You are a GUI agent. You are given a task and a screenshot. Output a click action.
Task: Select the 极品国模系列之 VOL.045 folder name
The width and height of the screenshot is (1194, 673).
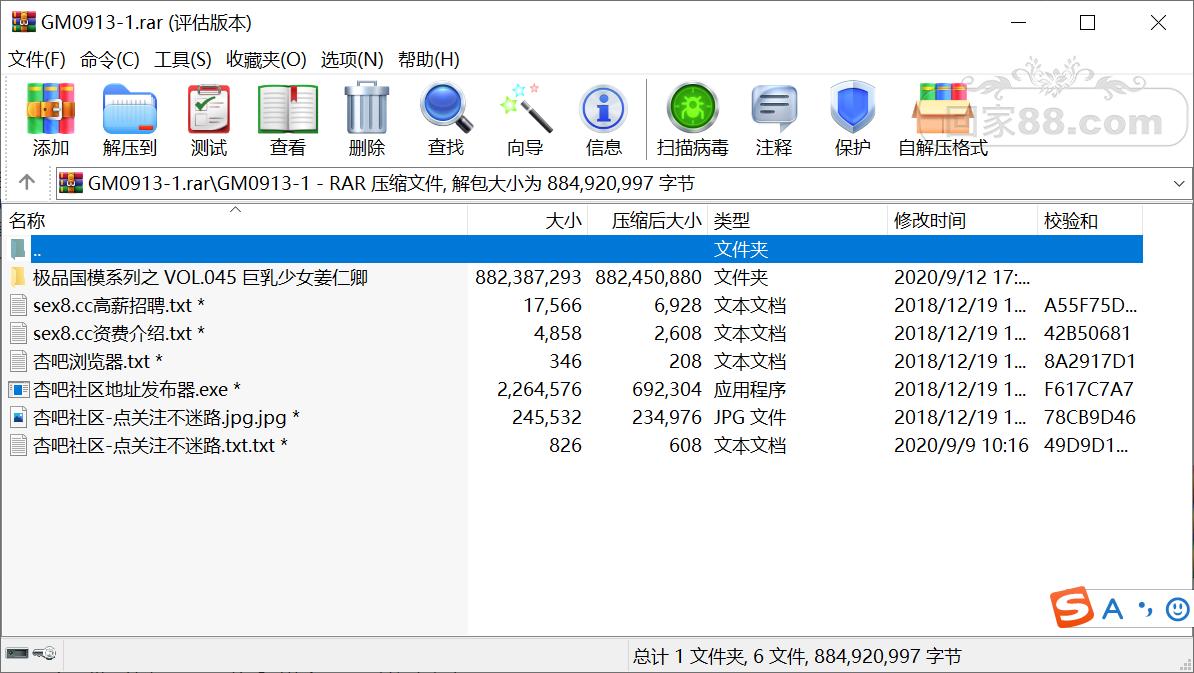[x=200, y=277]
